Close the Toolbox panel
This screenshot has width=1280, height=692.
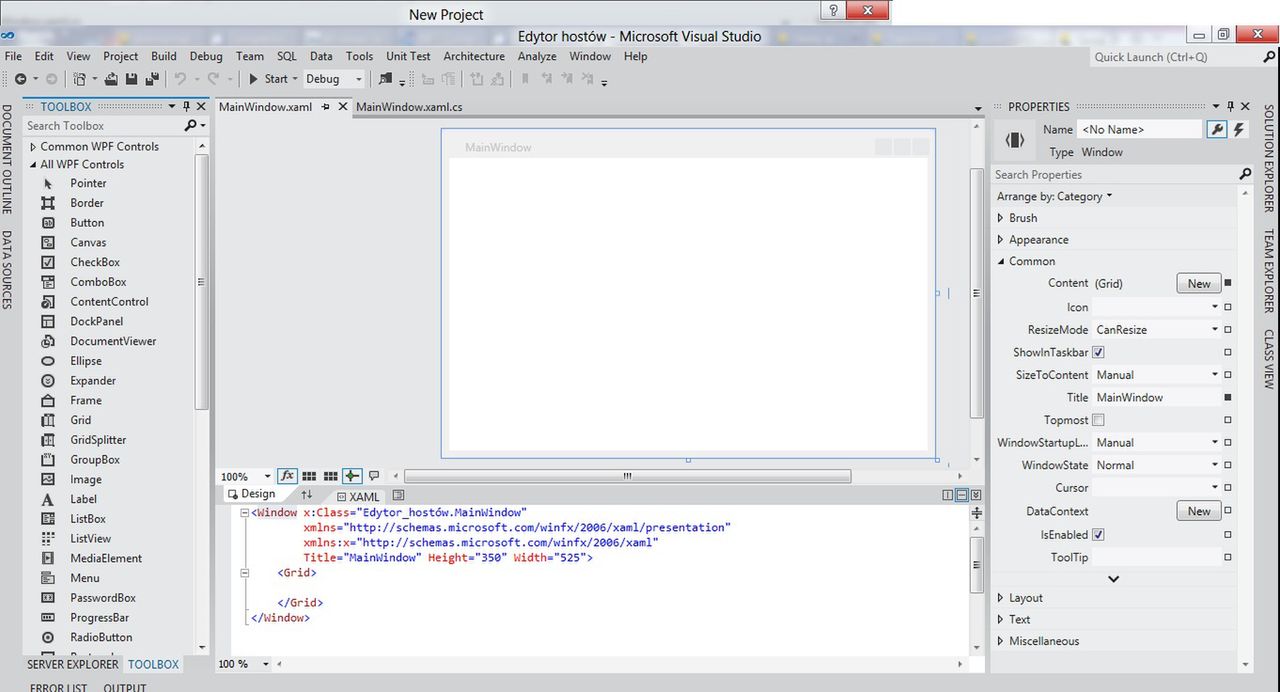click(x=201, y=106)
